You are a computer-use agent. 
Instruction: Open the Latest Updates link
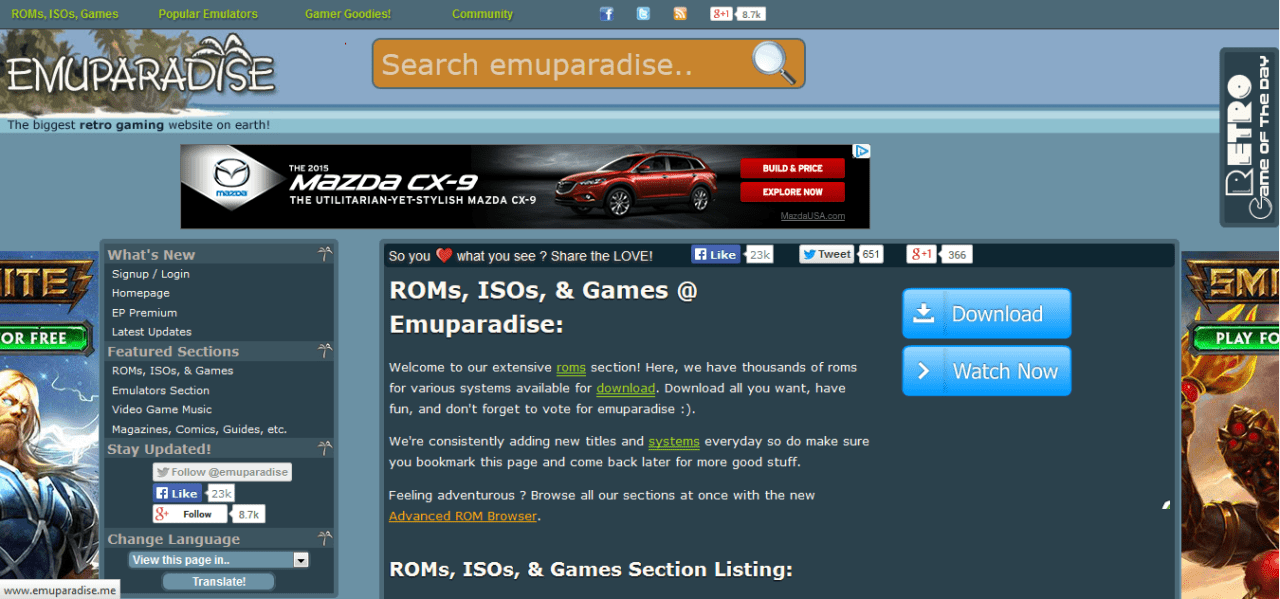coord(152,332)
